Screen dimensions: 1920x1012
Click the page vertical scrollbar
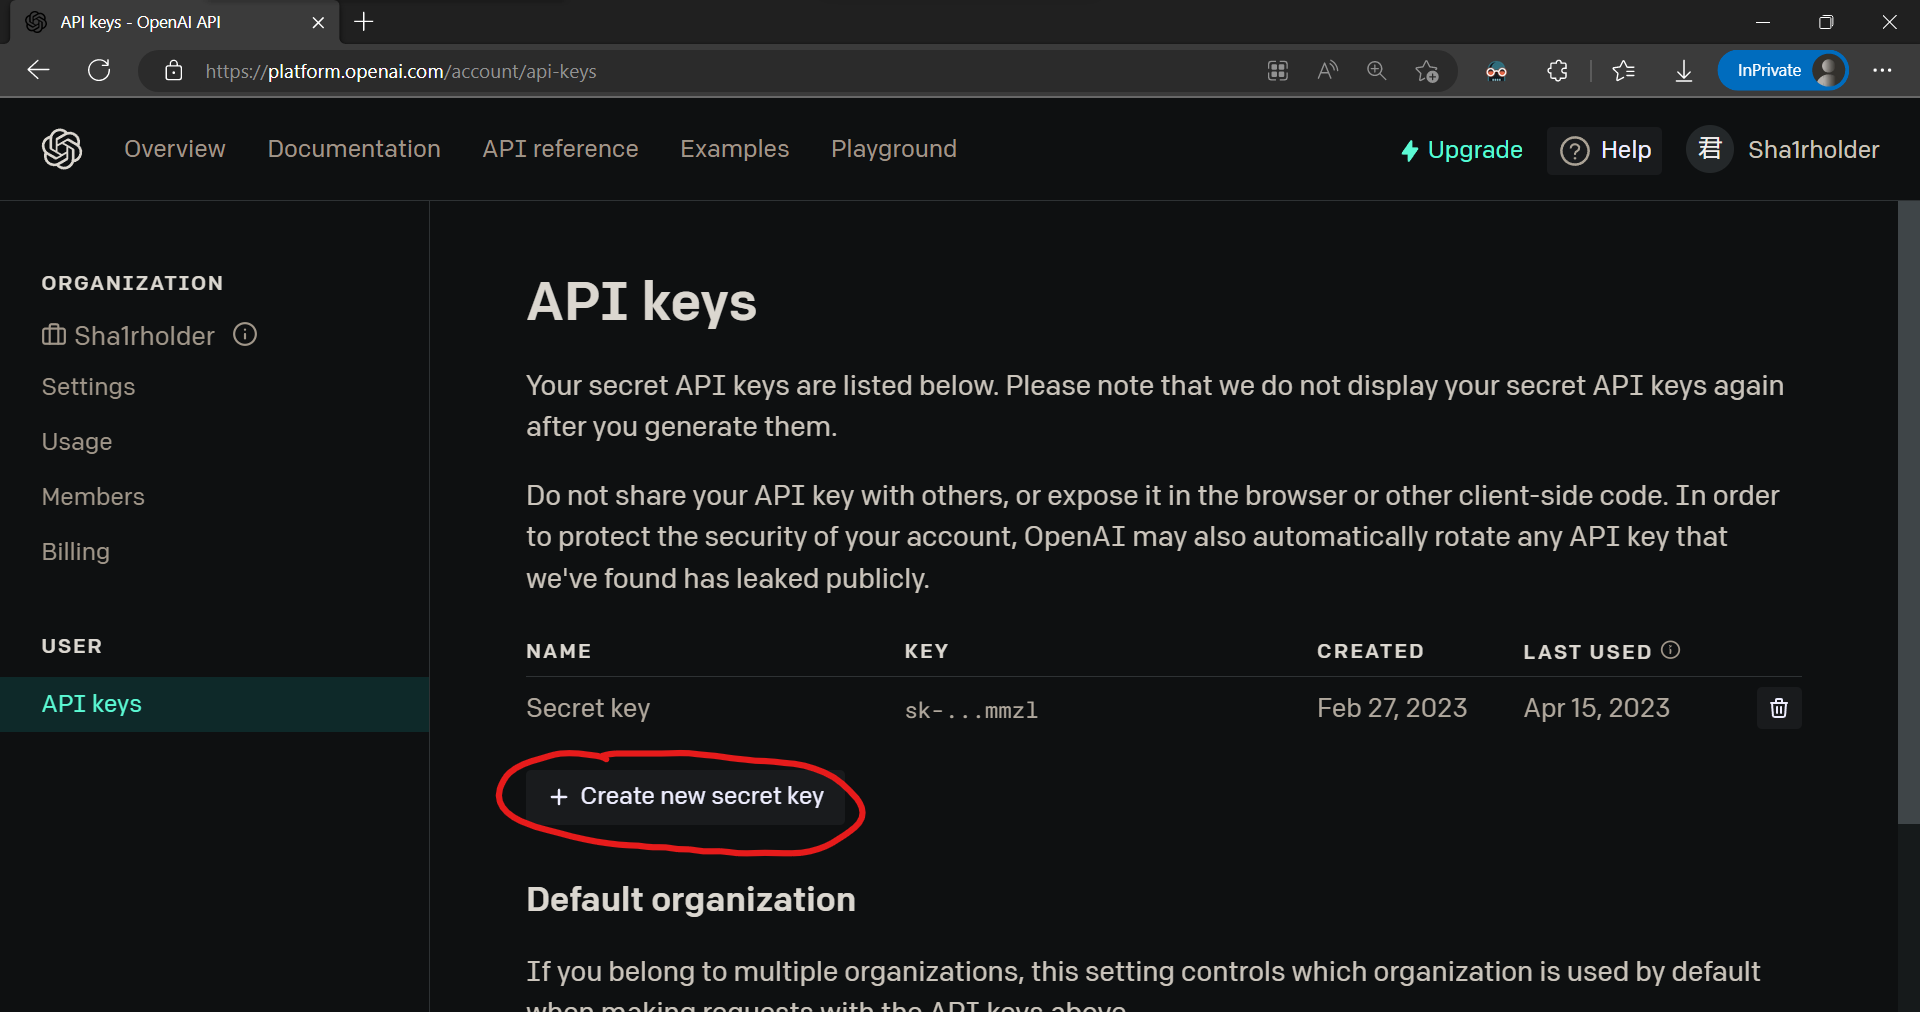click(x=1909, y=512)
